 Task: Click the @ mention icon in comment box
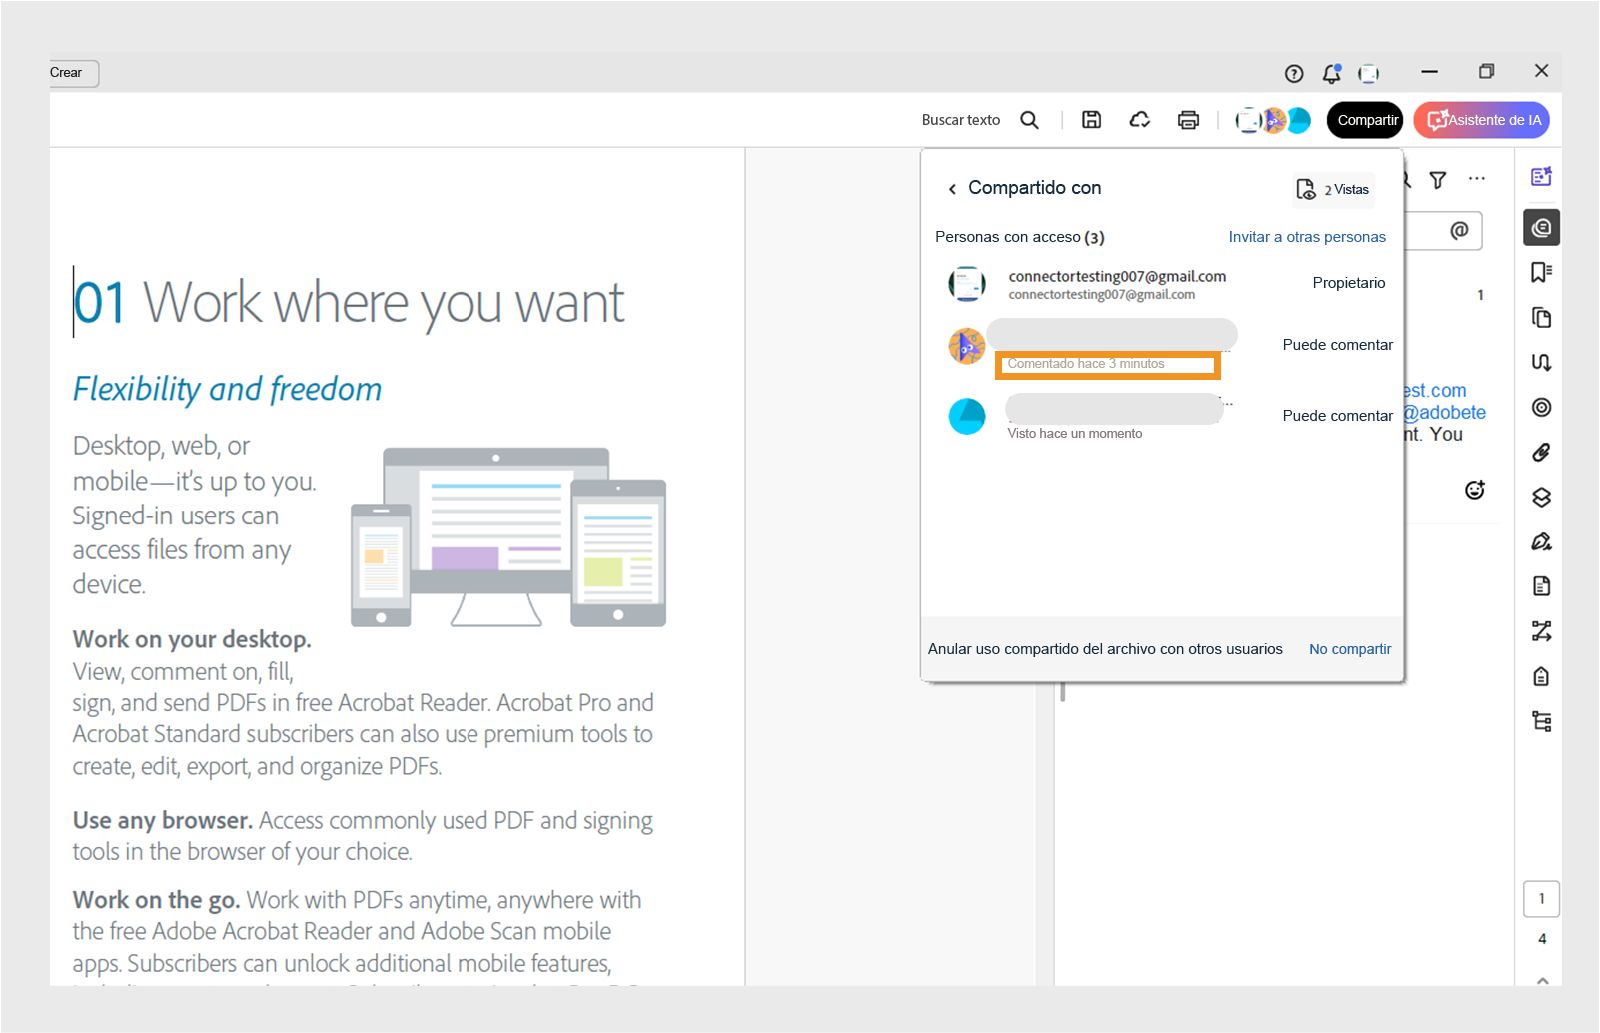(1459, 231)
